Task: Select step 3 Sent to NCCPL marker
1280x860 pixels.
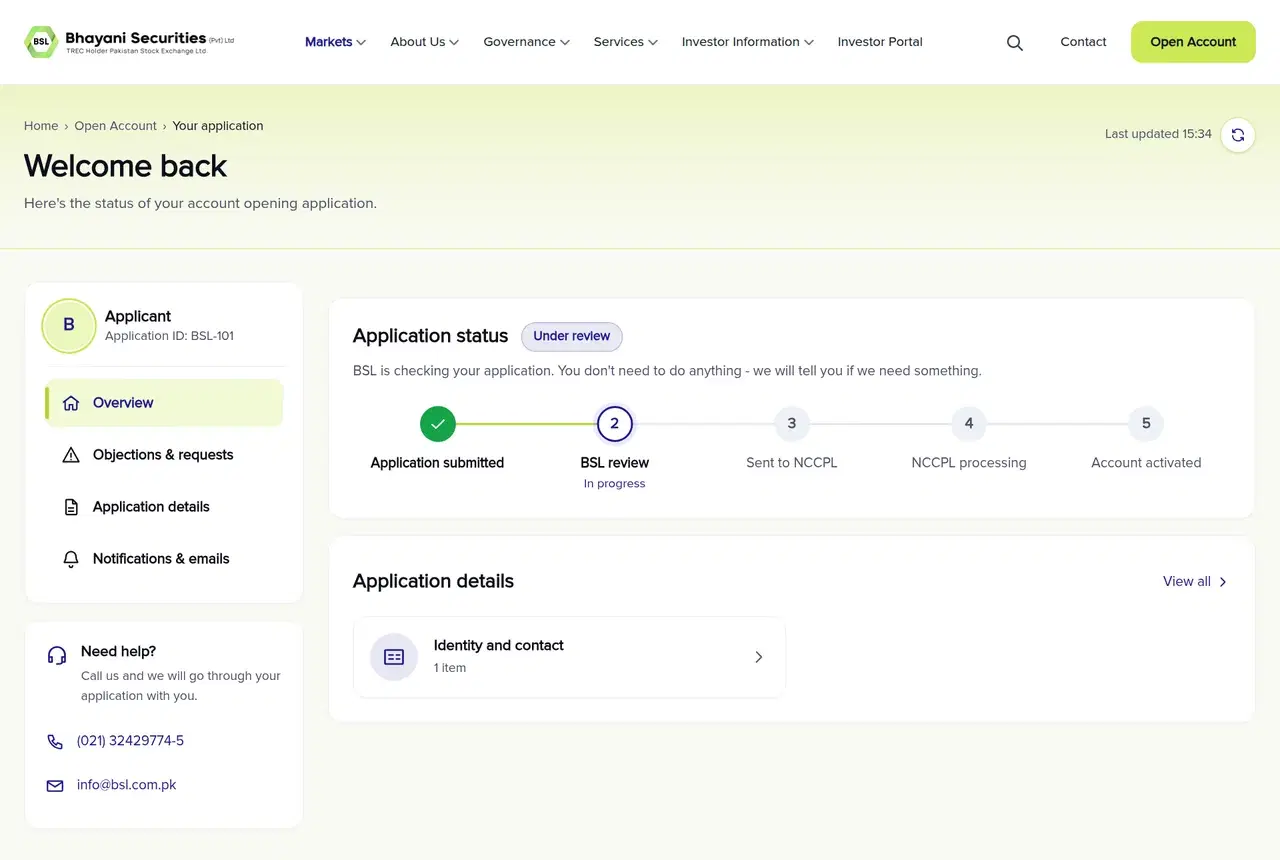Action: (792, 424)
